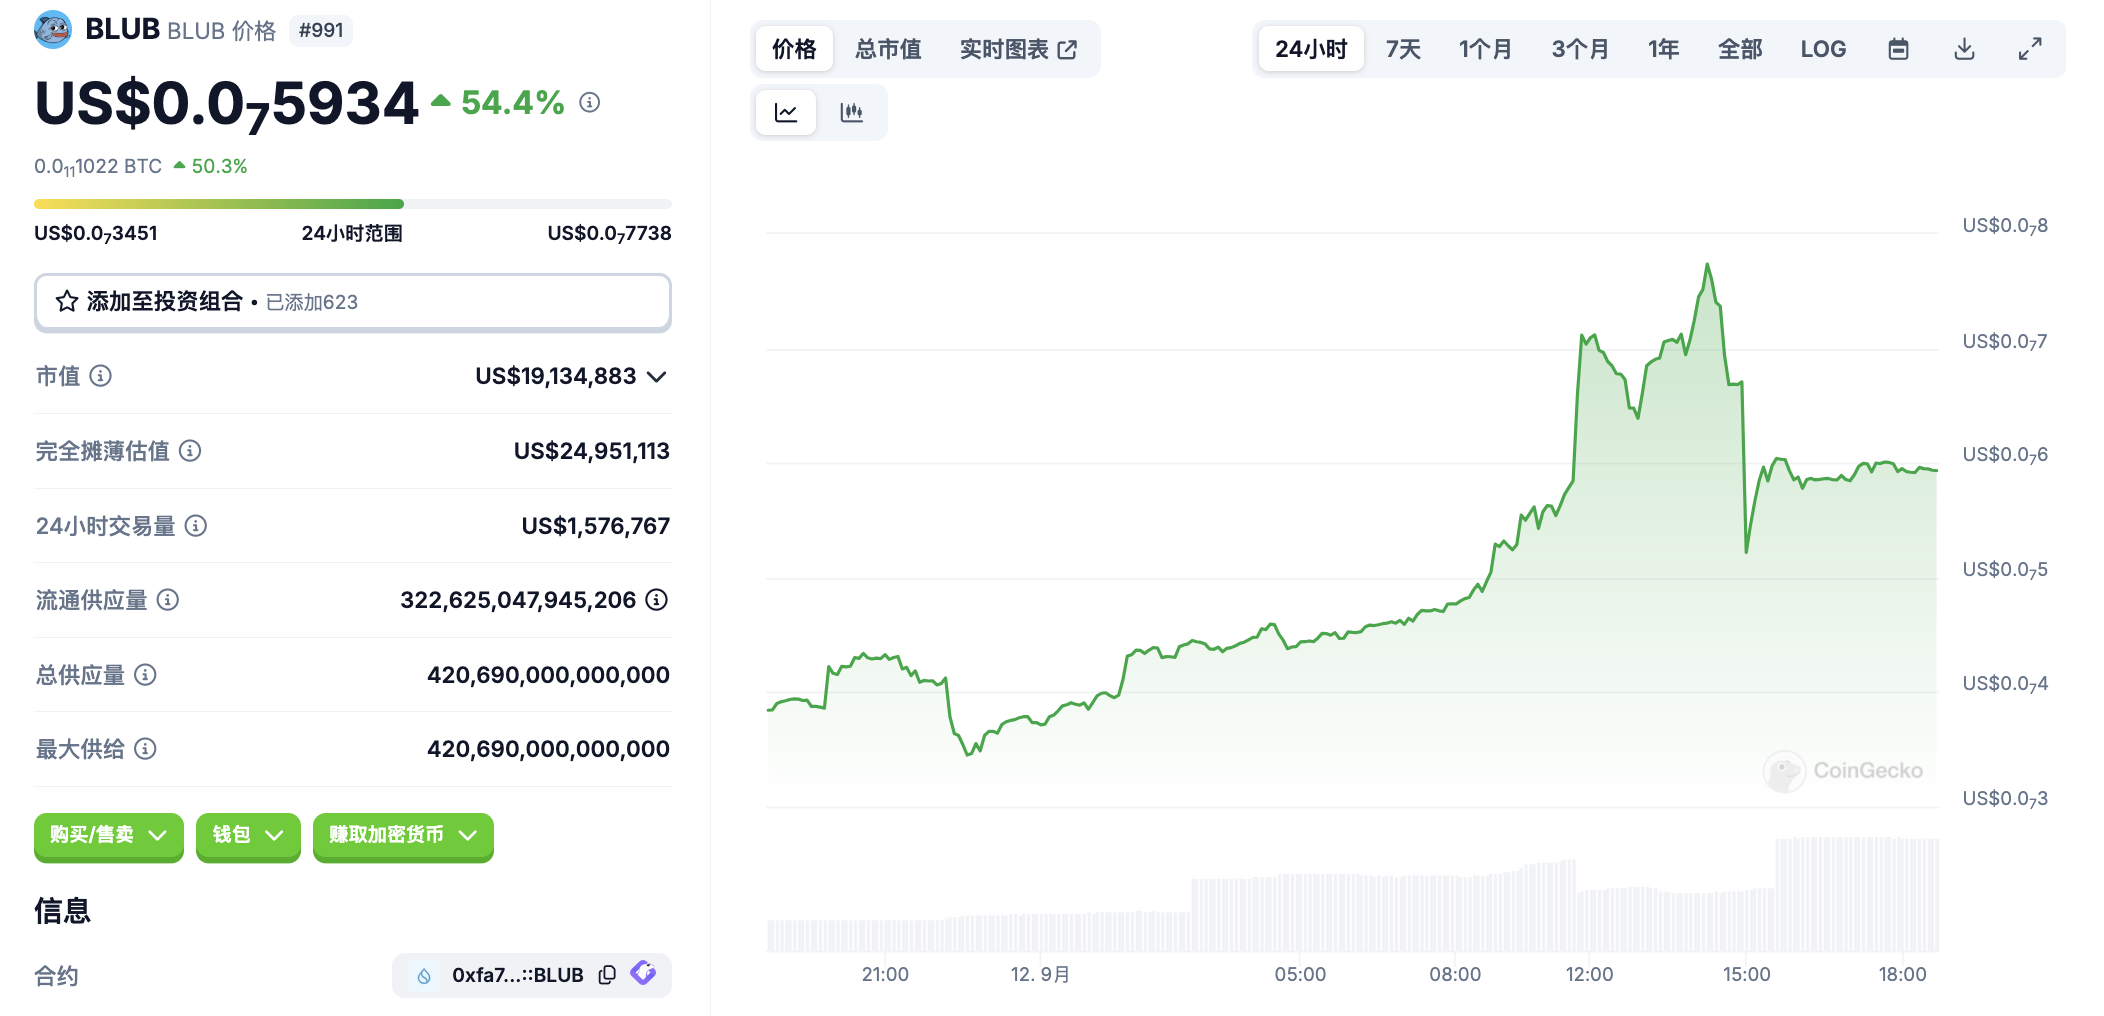
Task: Select the 价格 chart tab
Action: click(x=794, y=49)
